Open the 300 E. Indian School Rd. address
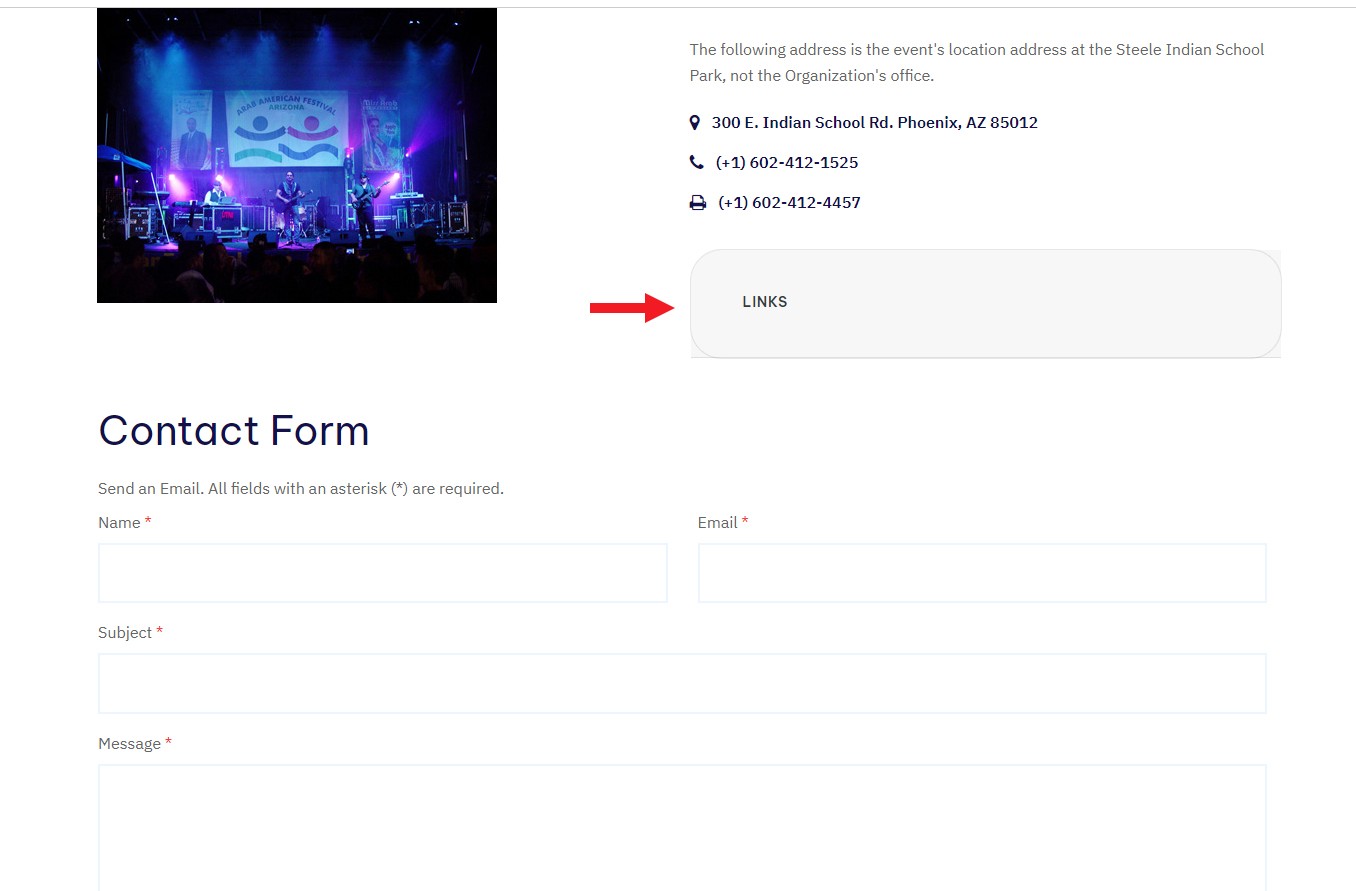Viewport: 1356px width, 891px height. click(874, 123)
